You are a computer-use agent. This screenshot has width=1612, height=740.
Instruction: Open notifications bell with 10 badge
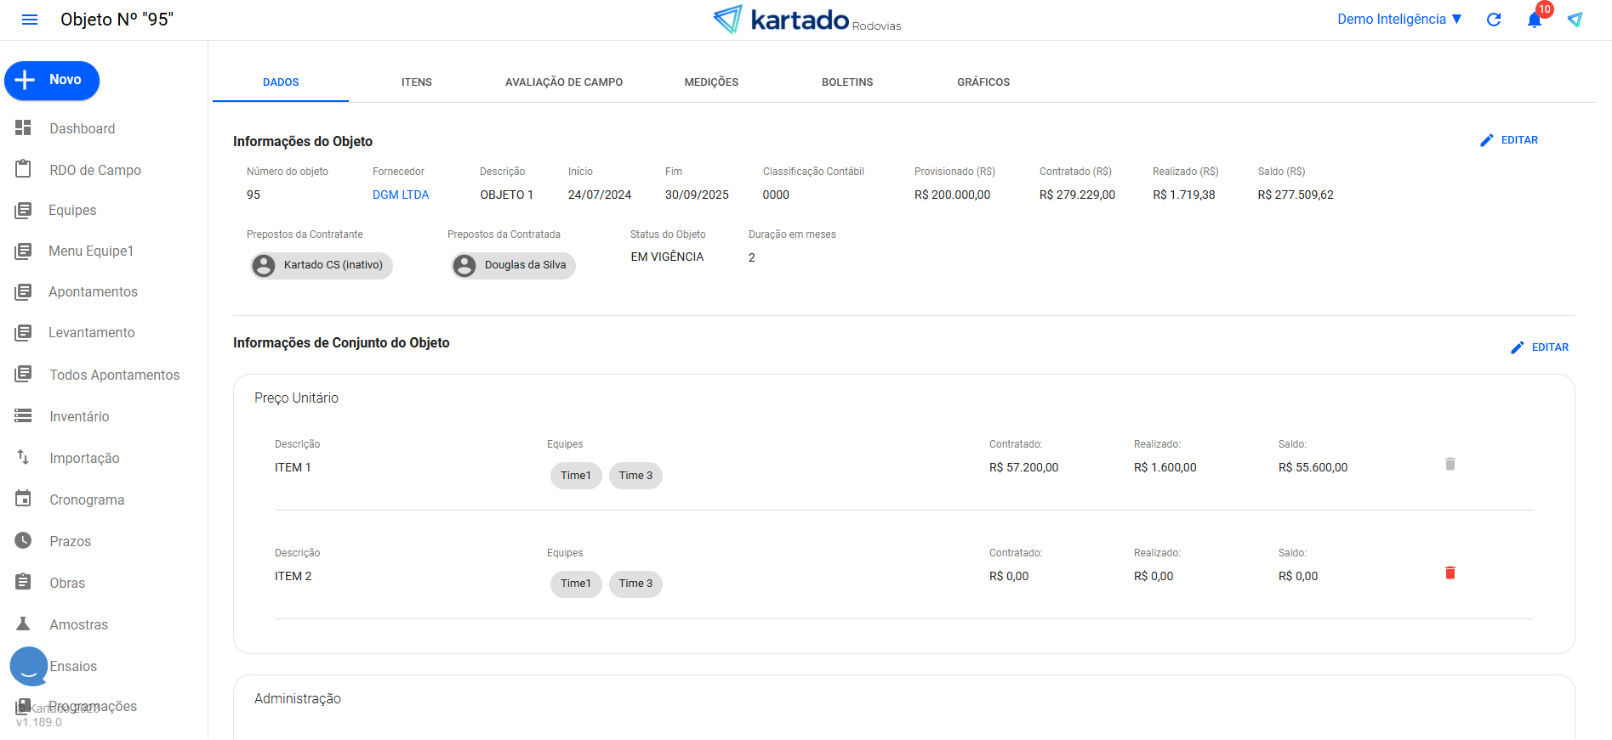tap(1534, 19)
